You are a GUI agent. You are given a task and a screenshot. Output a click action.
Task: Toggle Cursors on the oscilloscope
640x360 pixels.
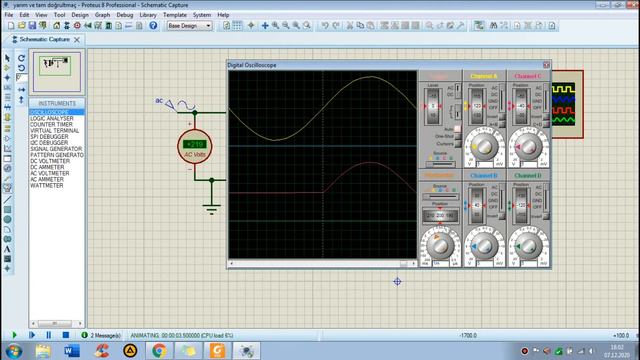click(458, 144)
